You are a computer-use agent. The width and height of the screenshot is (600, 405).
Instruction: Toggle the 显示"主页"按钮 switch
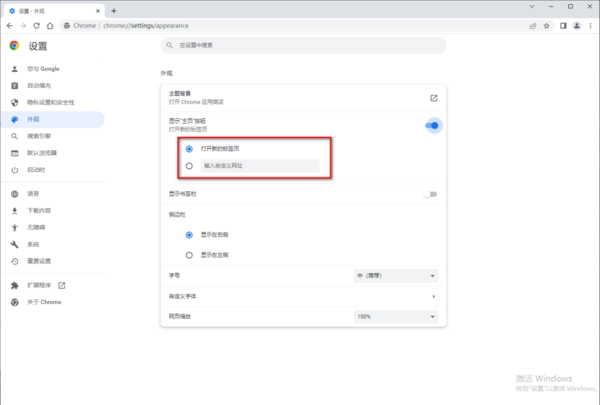tap(432, 125)
